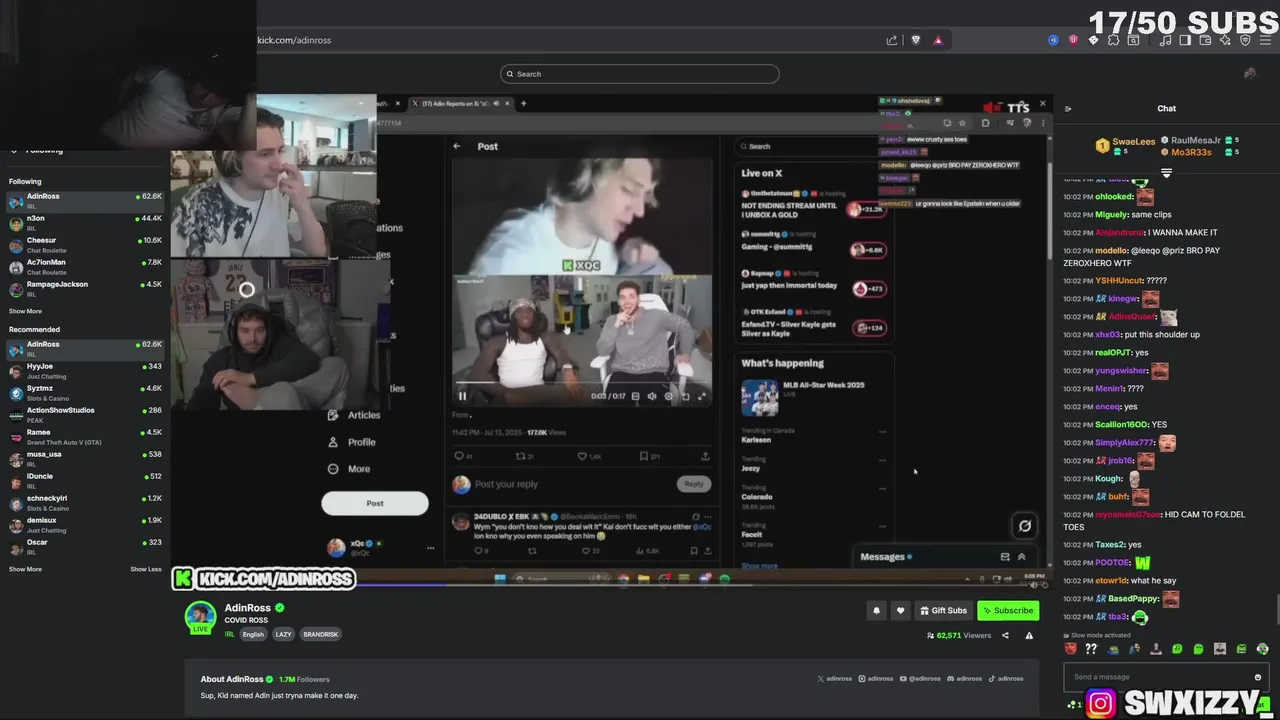Screen dimensions: 1280x720
Task: Click the share icon in address bar
Action: 891,40
